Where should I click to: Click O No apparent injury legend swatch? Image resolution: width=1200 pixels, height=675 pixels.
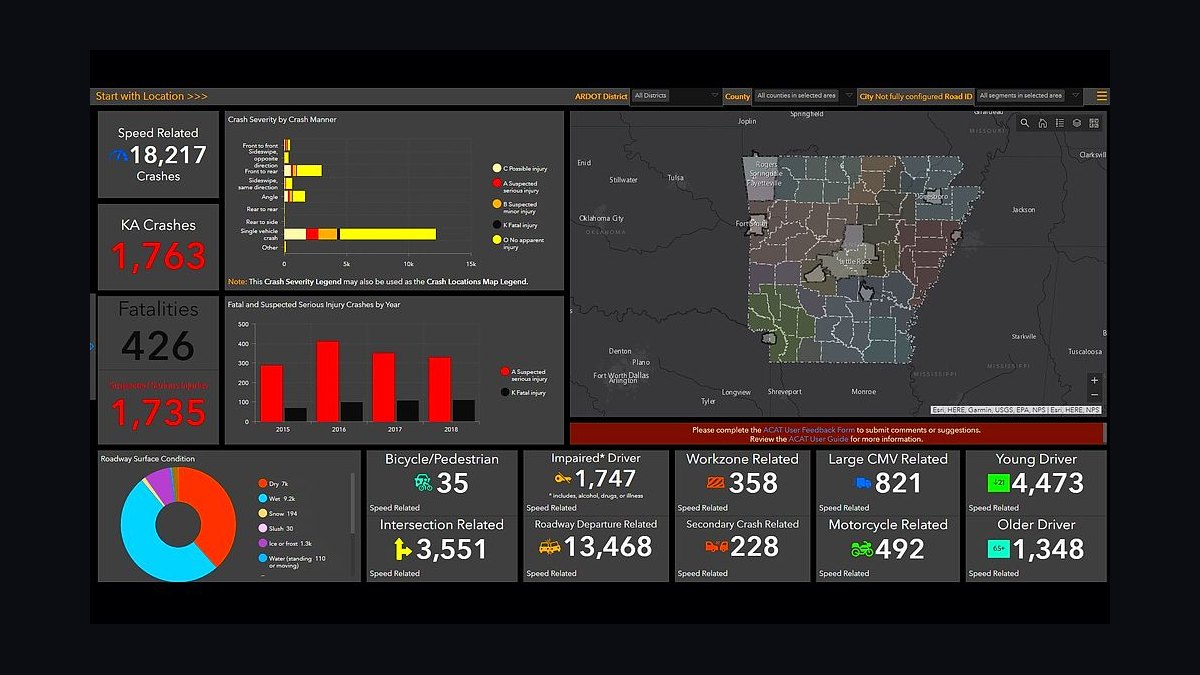tap(495, 241)
